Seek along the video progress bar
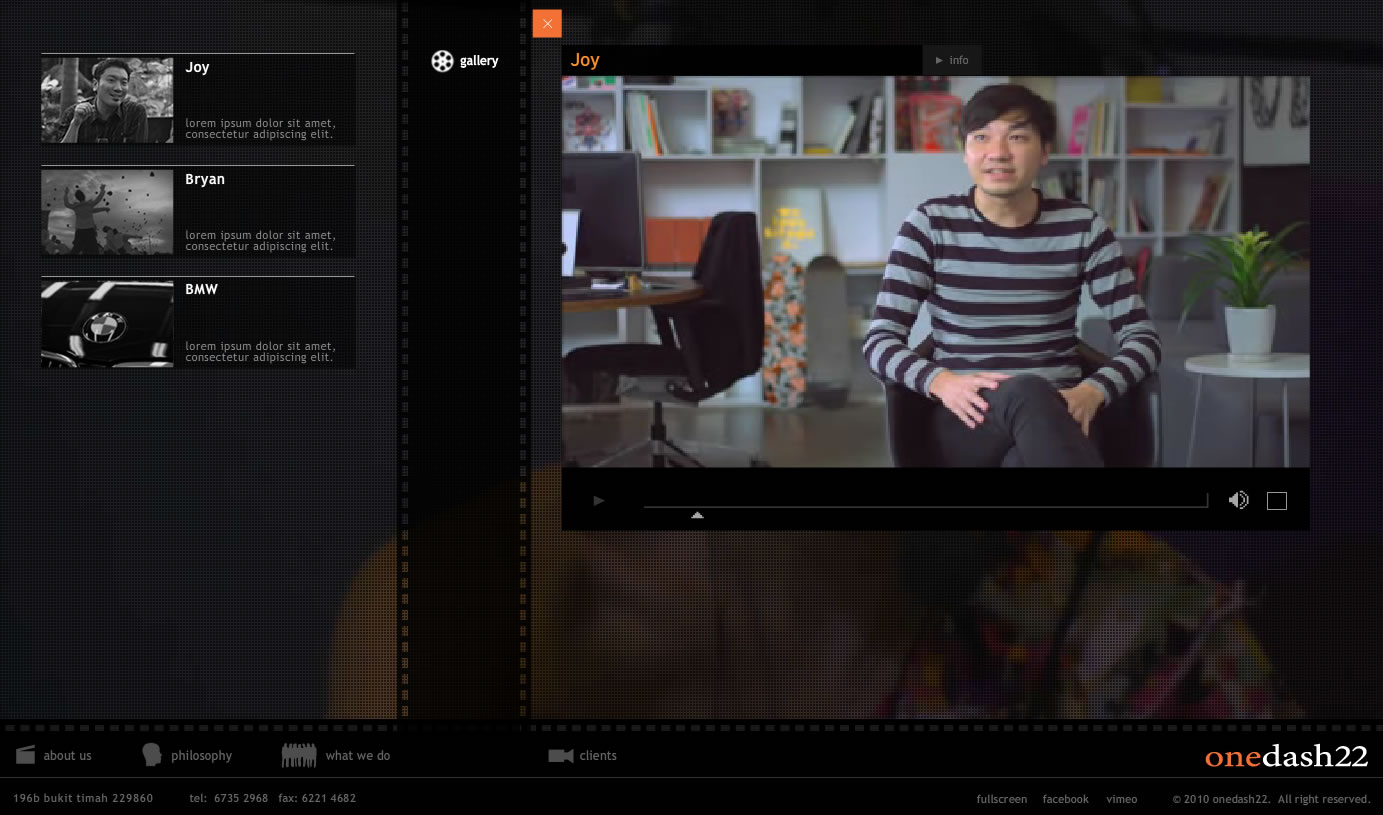Screen dimensions: 1383x815 click(926, 506)
